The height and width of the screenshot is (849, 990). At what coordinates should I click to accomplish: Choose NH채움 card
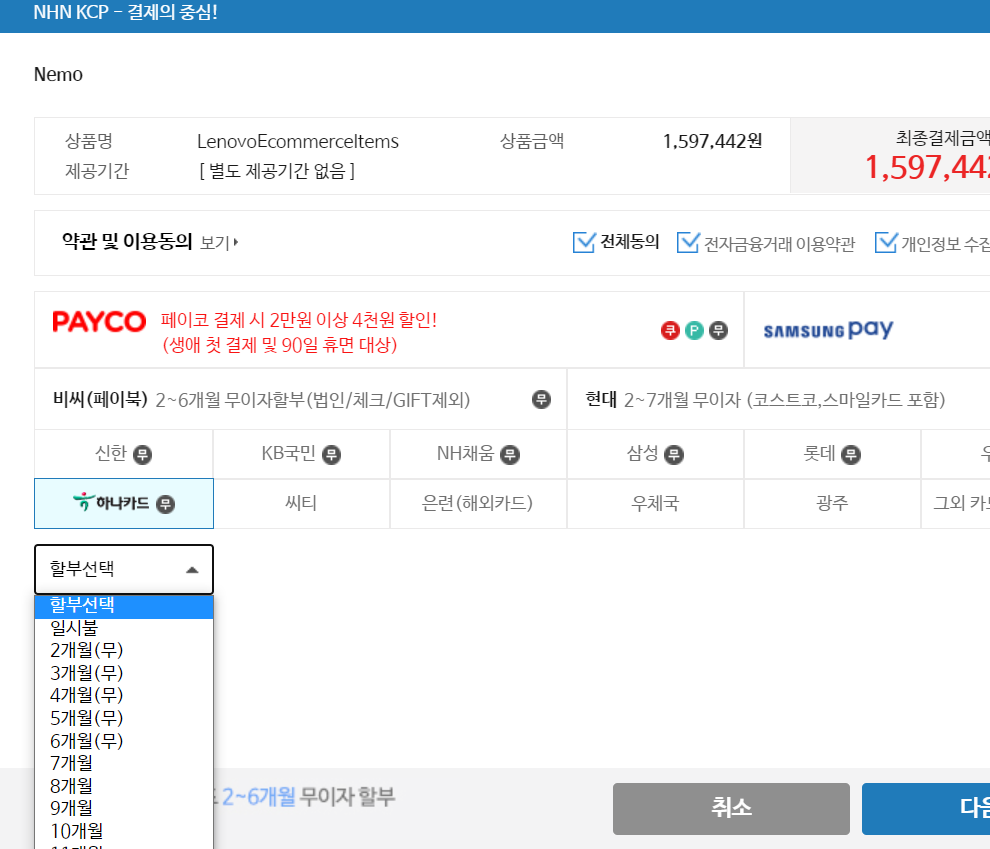478,454
